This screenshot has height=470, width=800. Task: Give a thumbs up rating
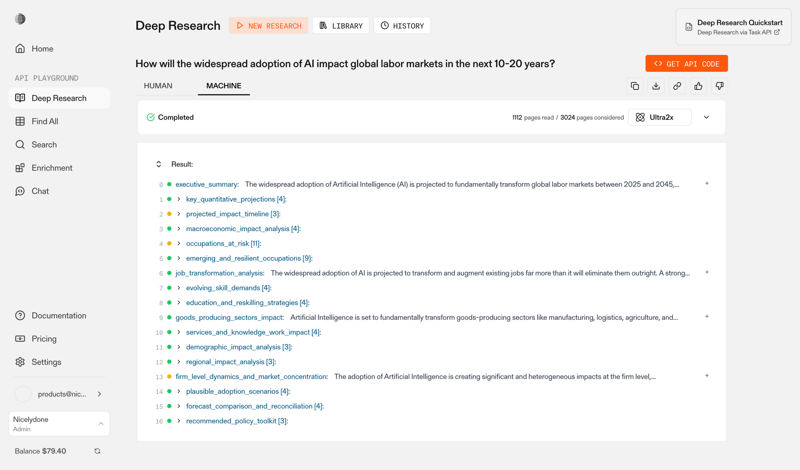click(698, 86)
